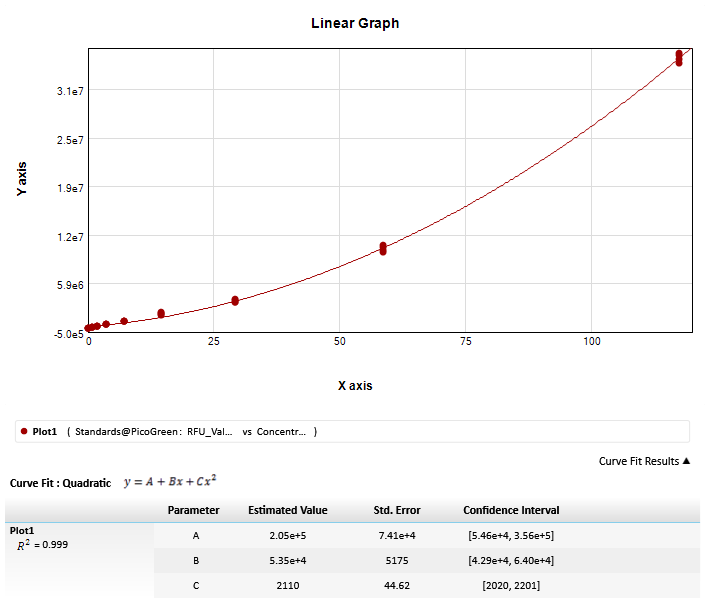This screenshot has height=606, width=710.
Task: Select parameter C estimated value 2110
Action: click(x=287, y=586)
